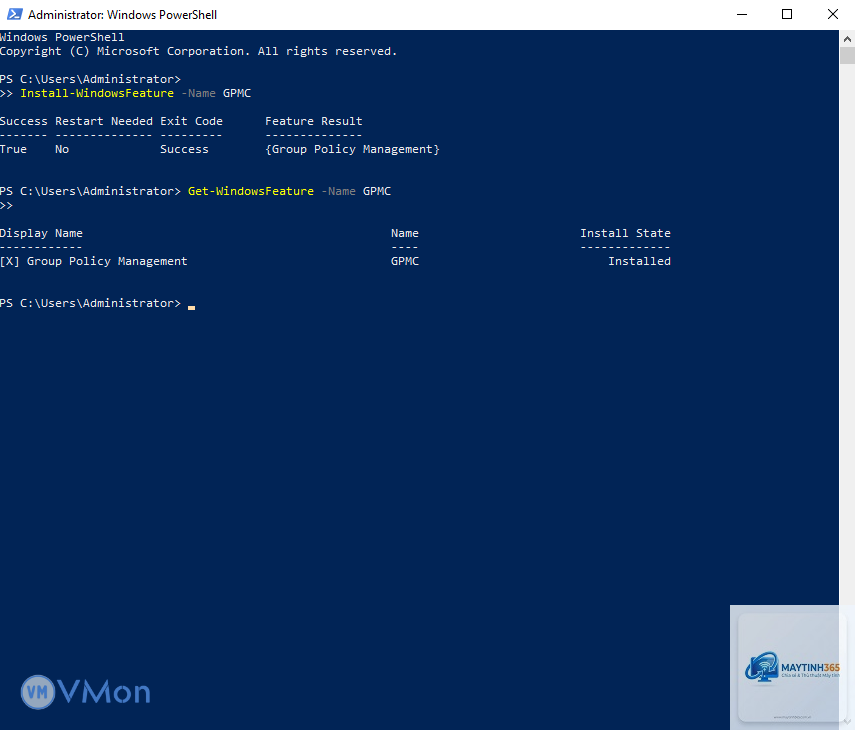Click the 'Exit Code' column header
Viewport: 855px width, 730px height.
tap(191, 121)
